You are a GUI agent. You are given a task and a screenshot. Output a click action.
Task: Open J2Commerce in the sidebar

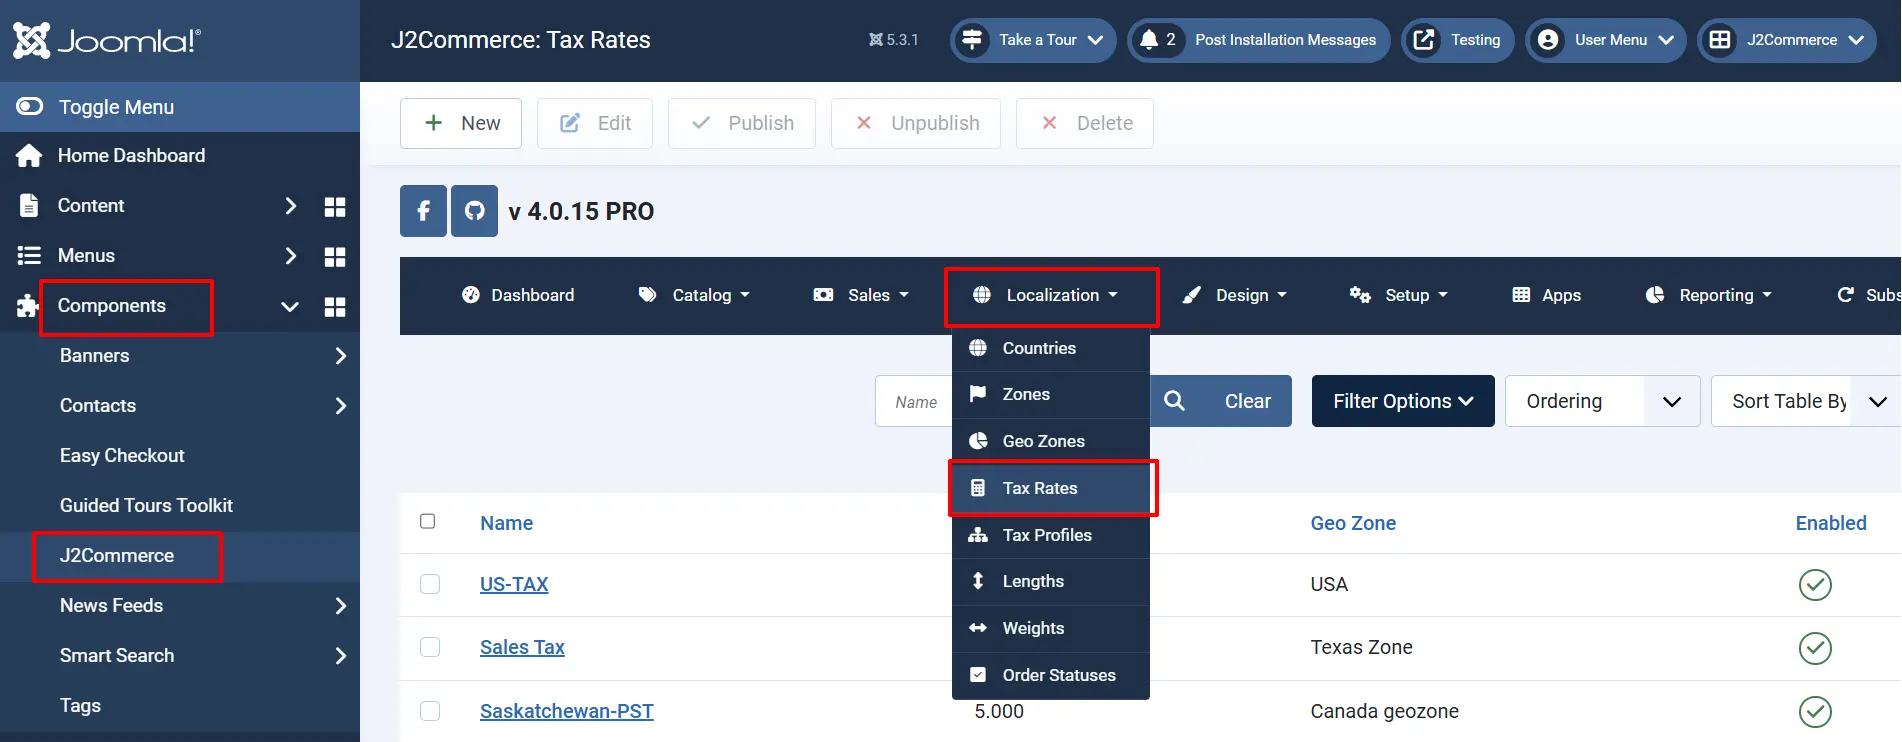click(117, 556)
